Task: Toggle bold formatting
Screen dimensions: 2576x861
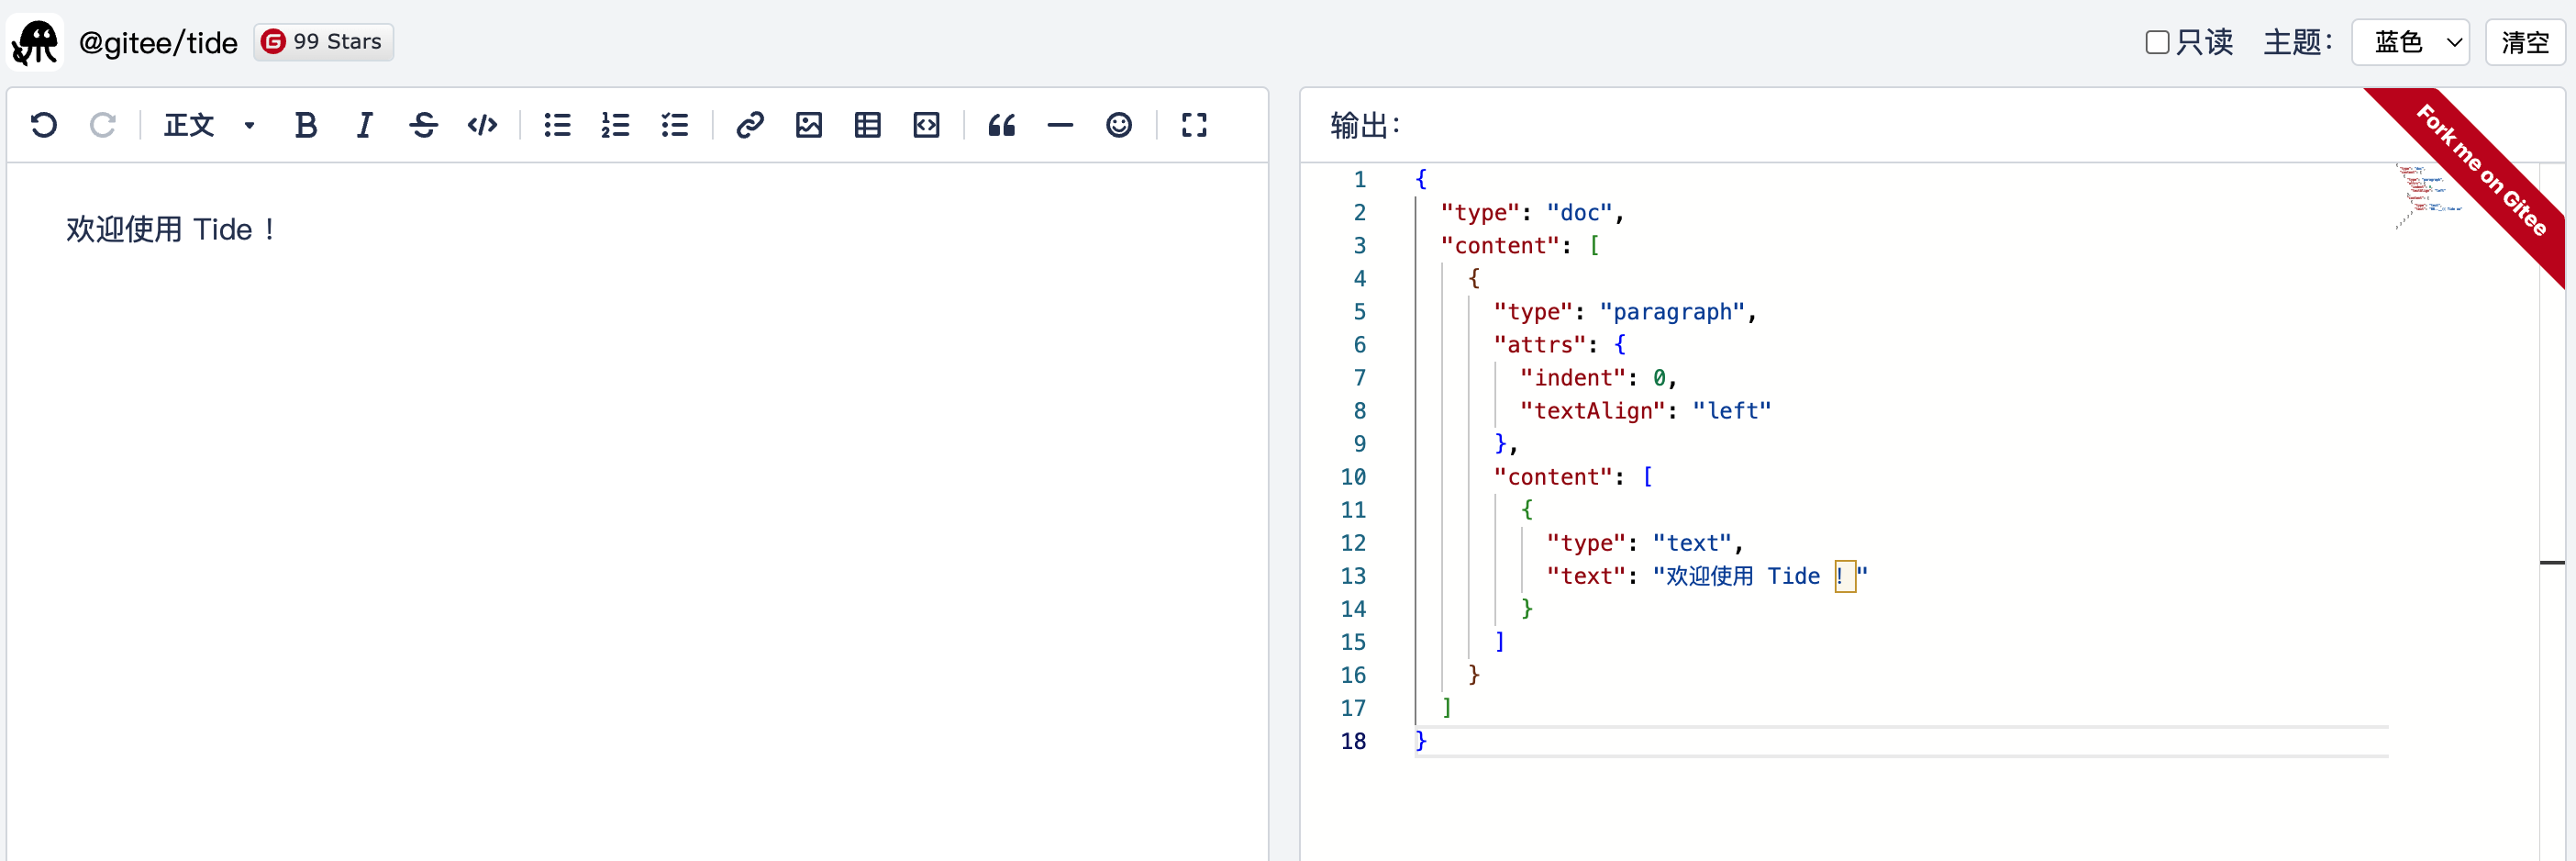Action: pyautogui.click(x=306, y=125)
